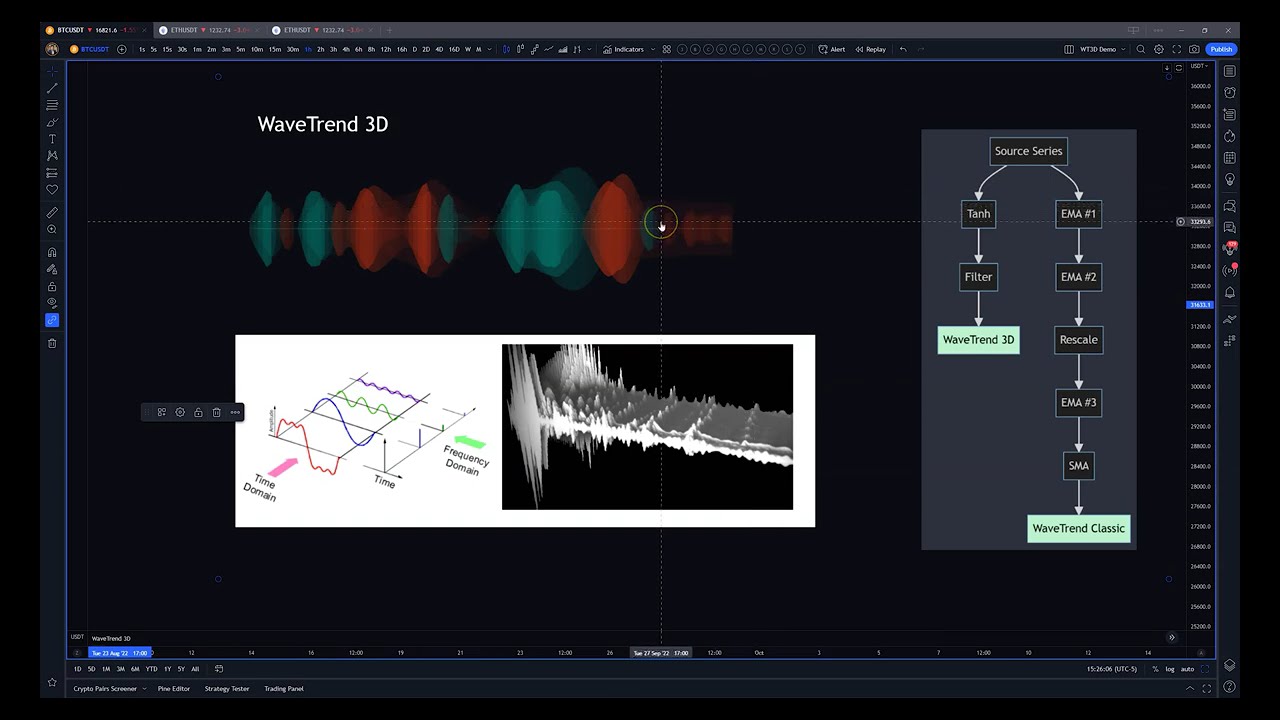Lock the drawing via floating toolbar lock
This screenshot has width=1280, height=720.
[x=198, y=412]
